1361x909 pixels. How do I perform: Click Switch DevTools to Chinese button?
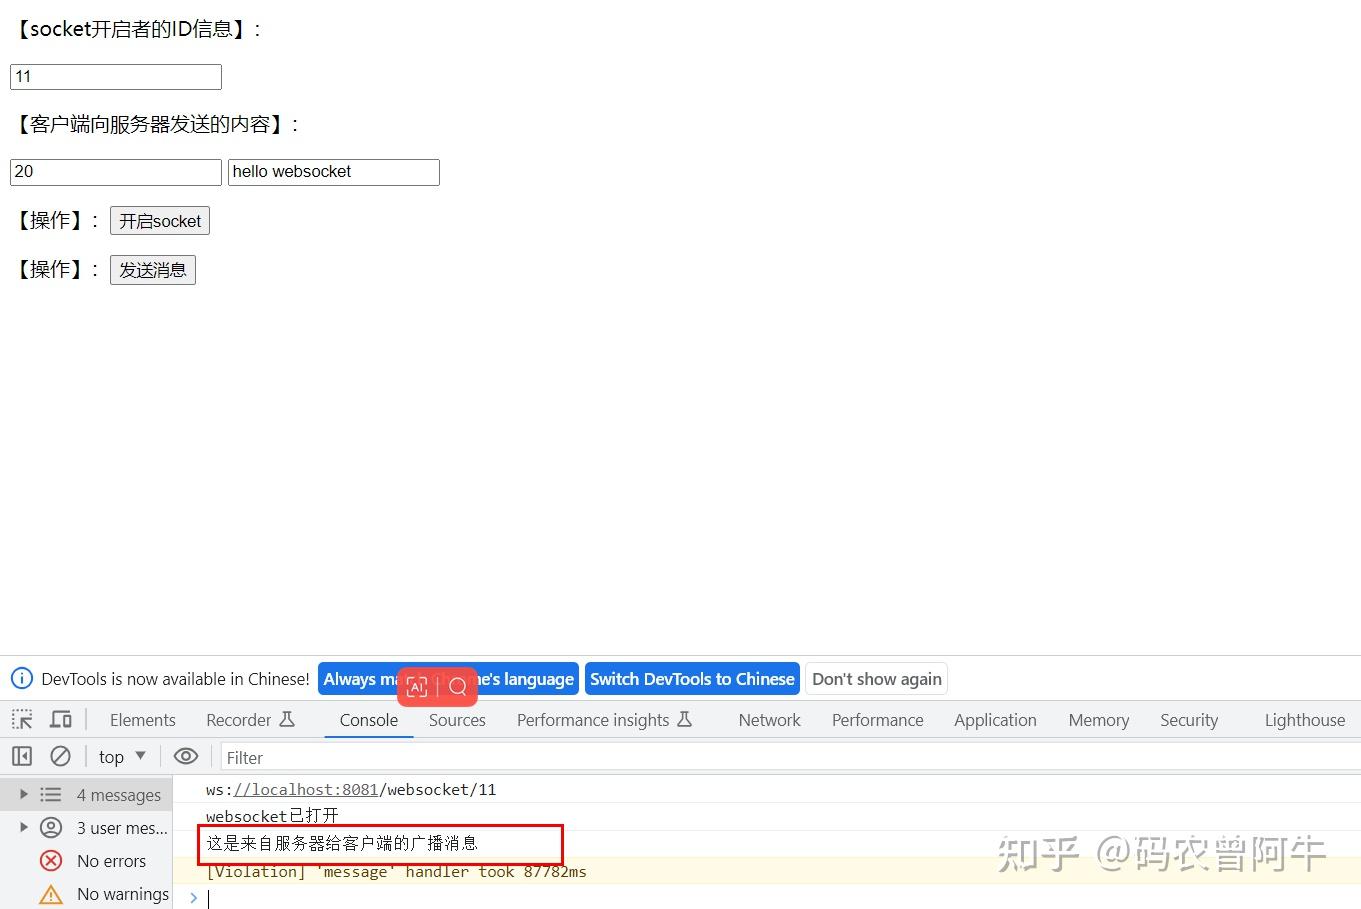(x=692, y=679)
